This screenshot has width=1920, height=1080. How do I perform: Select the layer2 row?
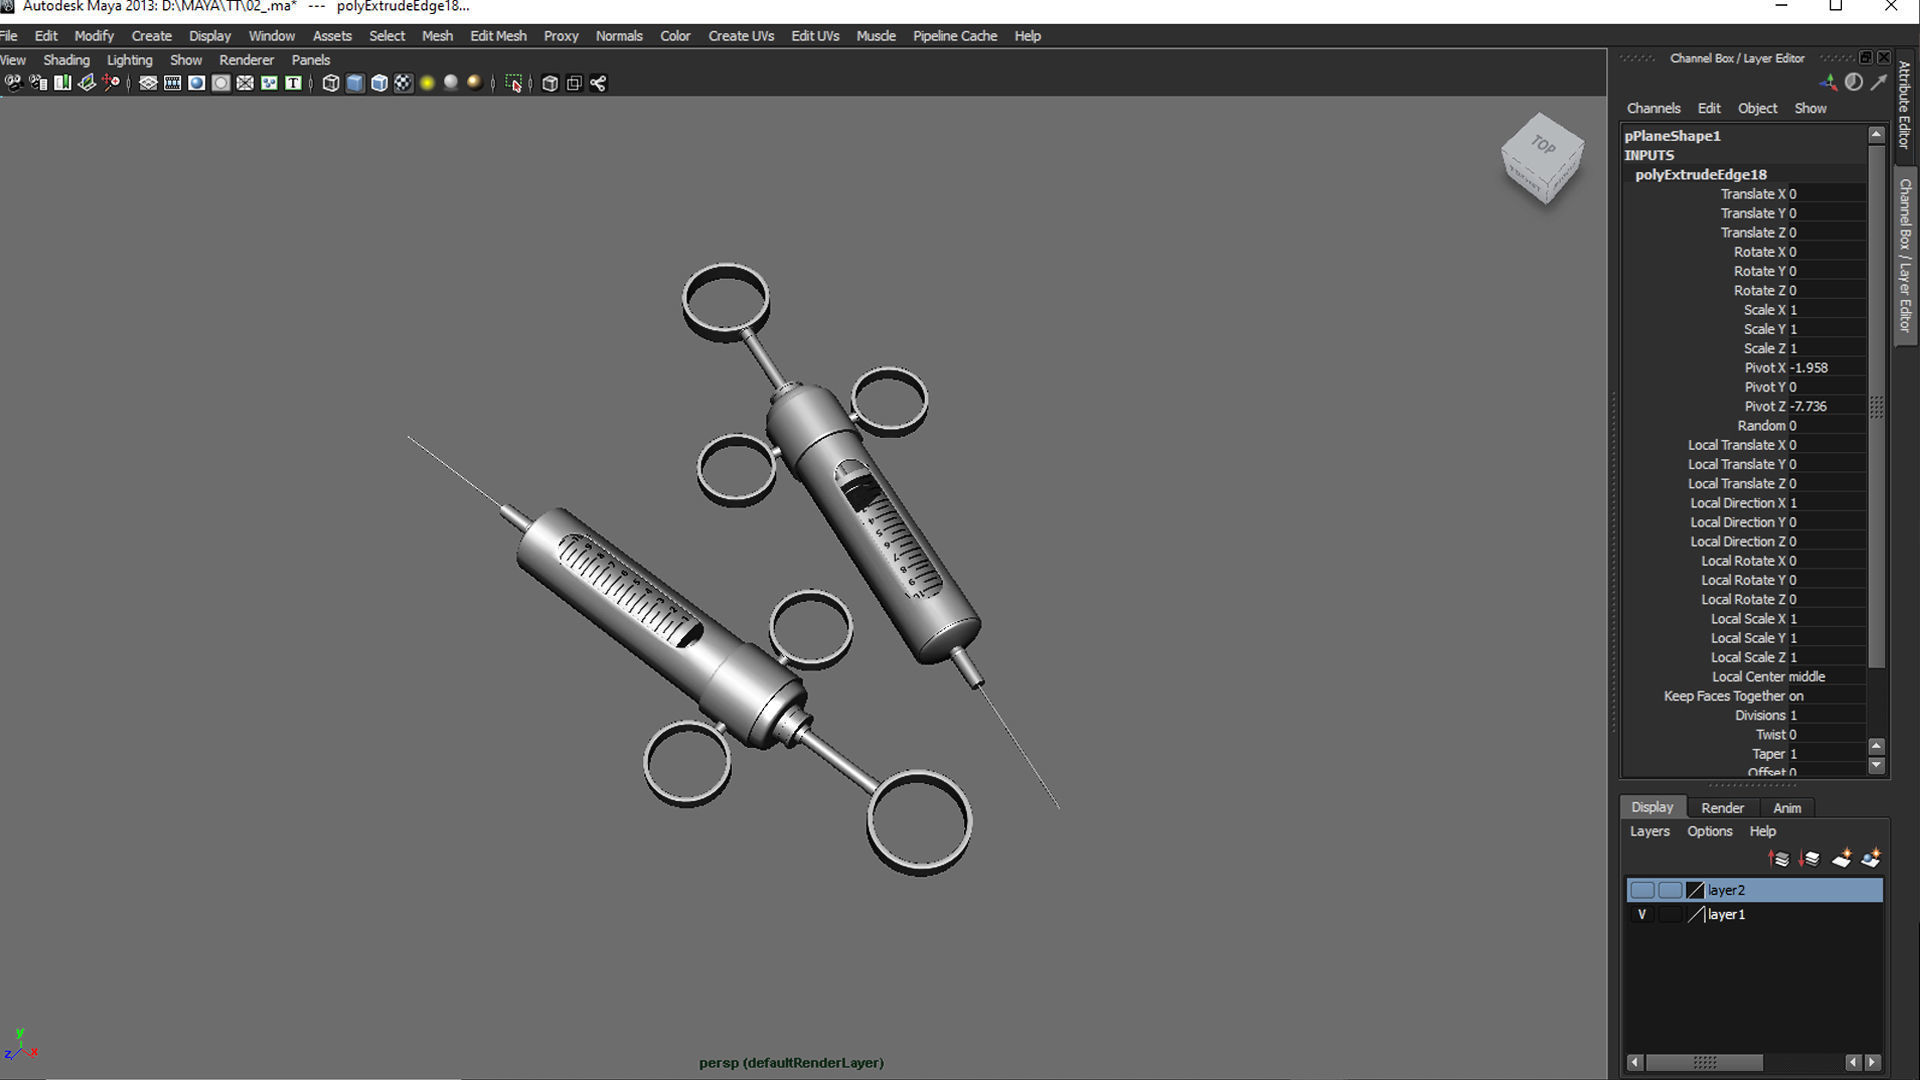pyautogui.click(x=1755, y=890)
